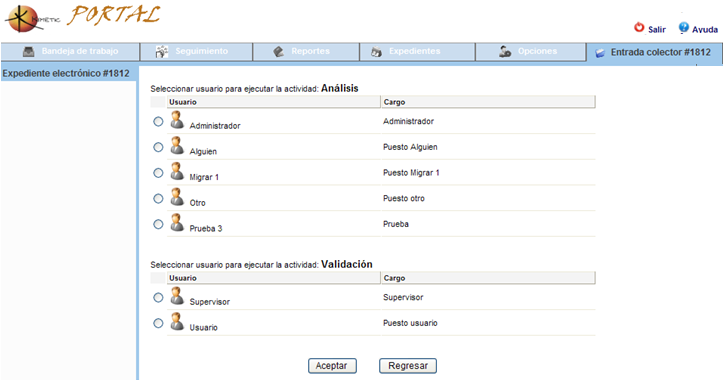Click the Alguien user name
725x380 pixels.
coord(203,152)
